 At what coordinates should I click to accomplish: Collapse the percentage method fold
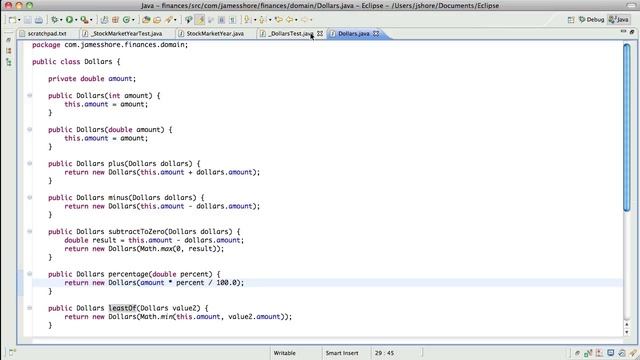[x=29, y=274]
